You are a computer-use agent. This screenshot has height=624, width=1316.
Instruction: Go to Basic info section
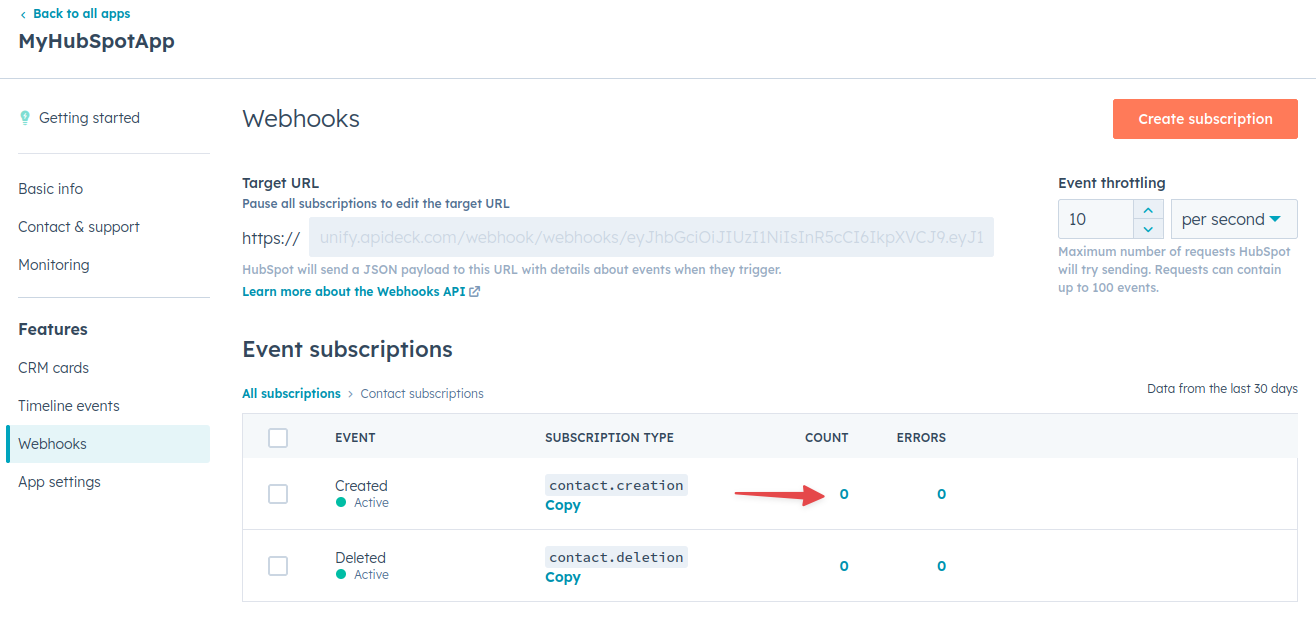[51, 189]
